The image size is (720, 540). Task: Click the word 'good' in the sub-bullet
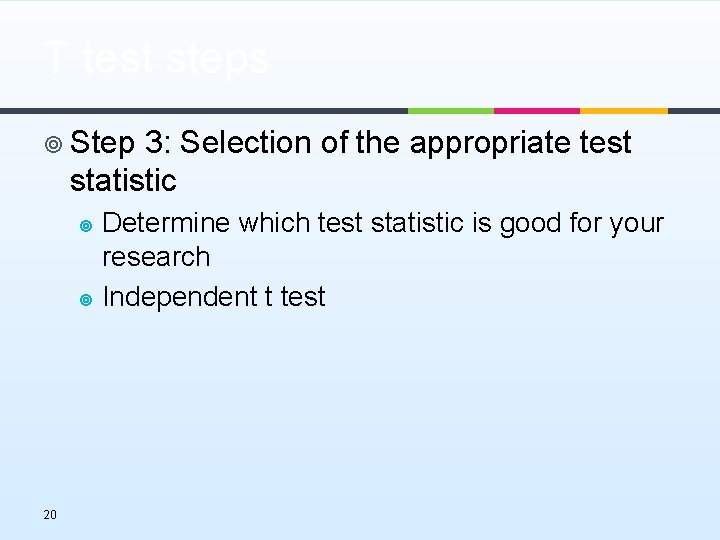530,225
